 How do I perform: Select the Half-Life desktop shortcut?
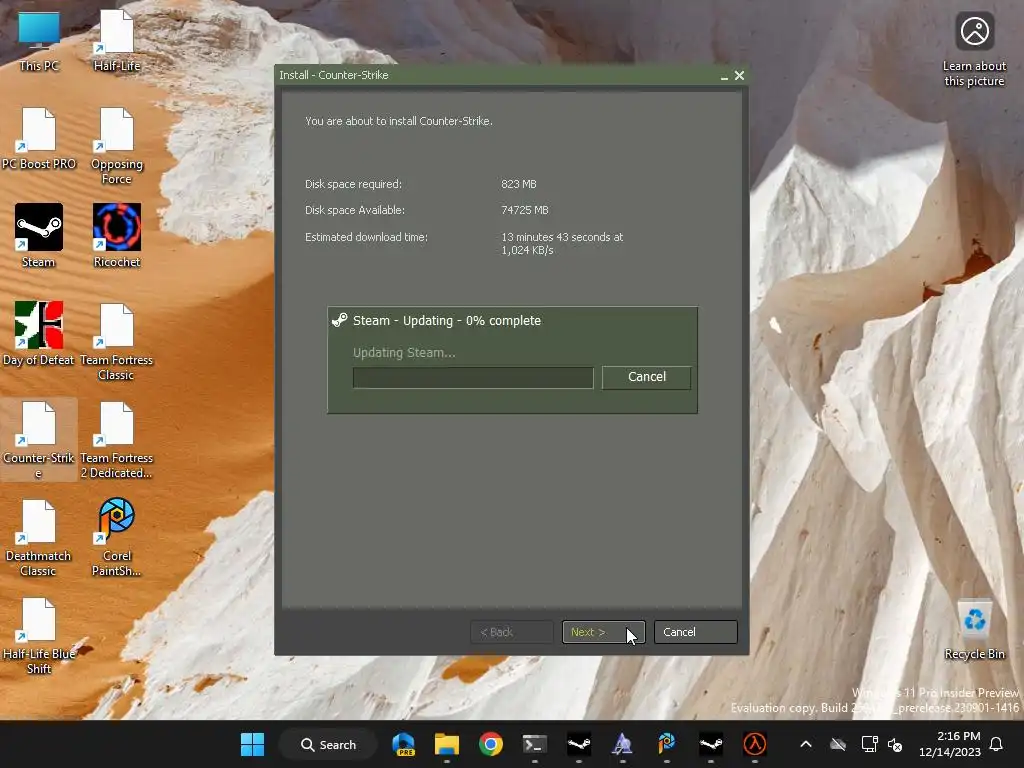116,41
